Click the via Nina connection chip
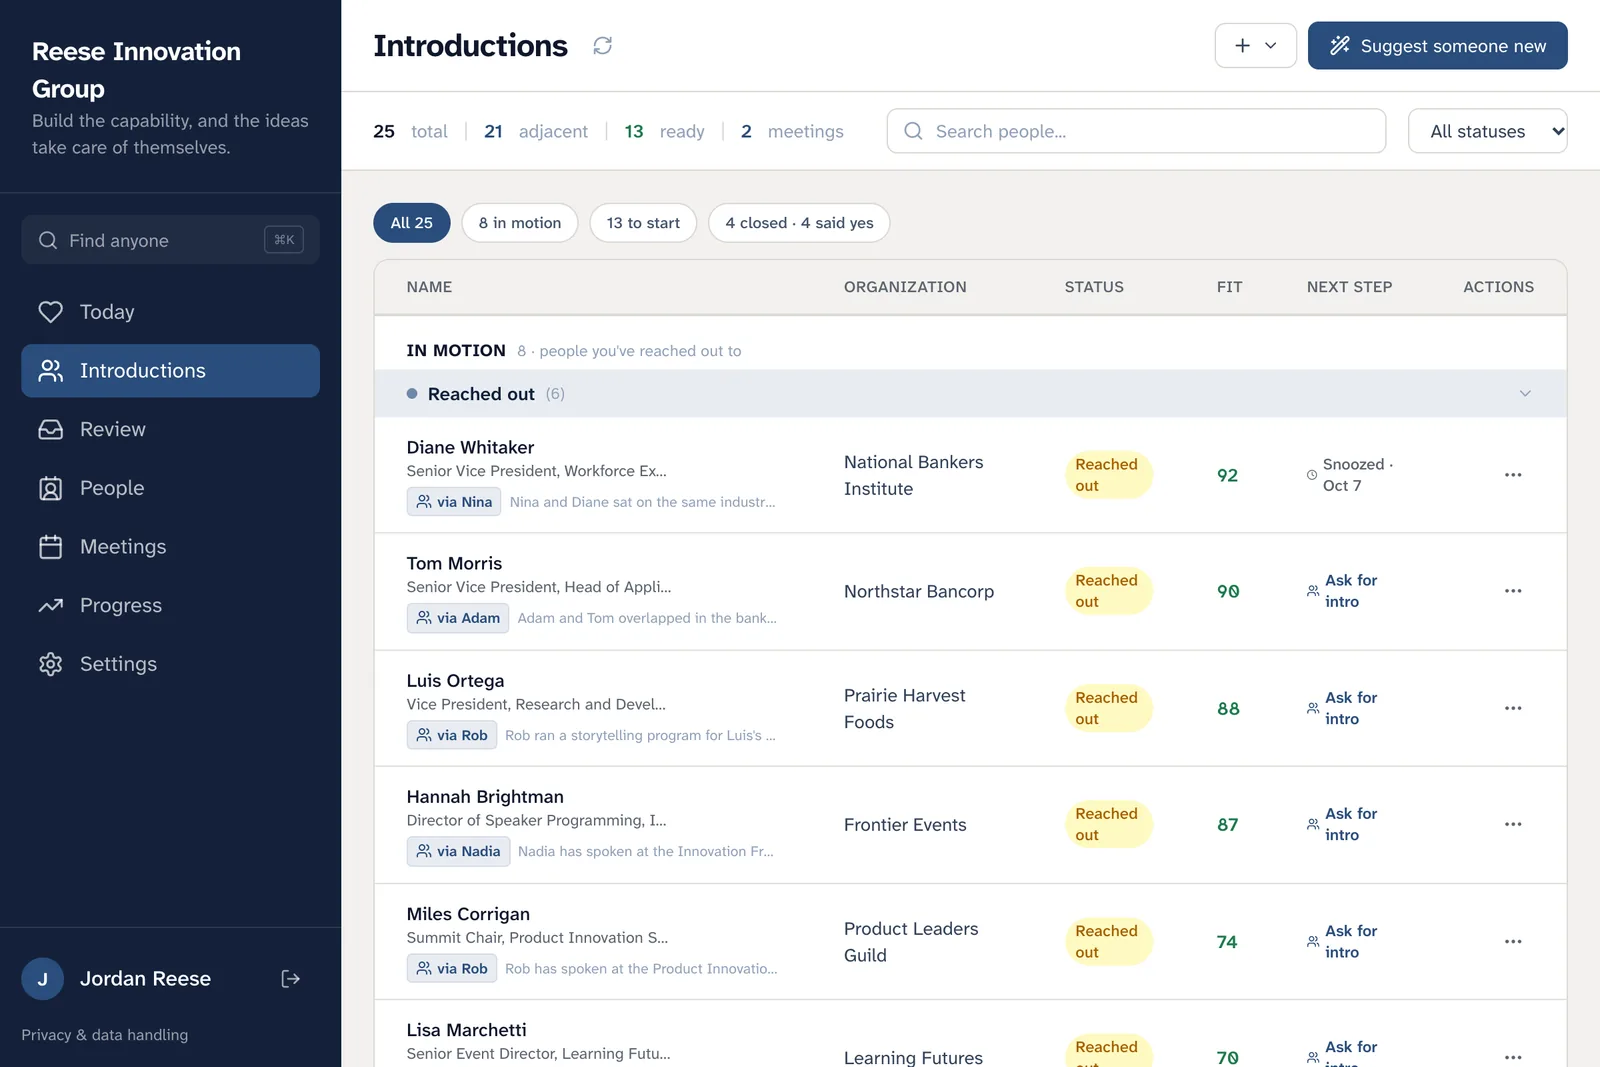 454,502
